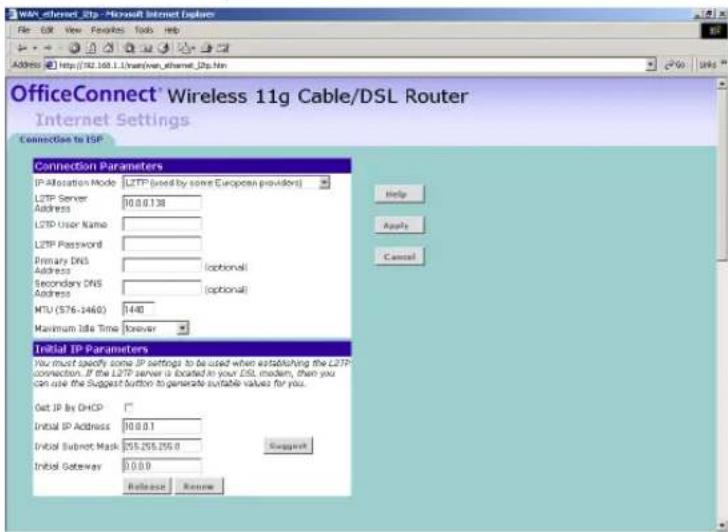Click the Renew button

199,487
